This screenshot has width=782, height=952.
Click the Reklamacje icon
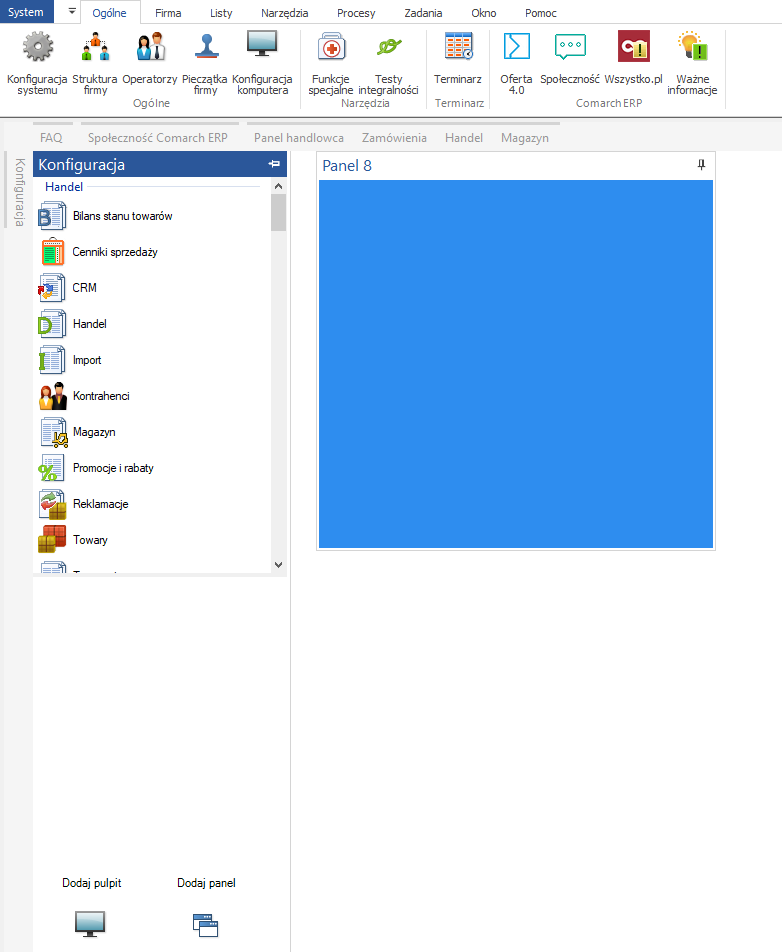pyautogui.click(x=53, y=505)
